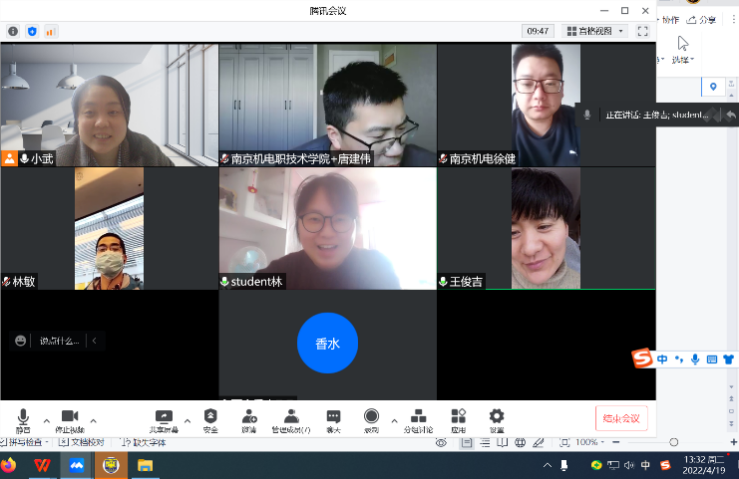This screenshot has height=479, width=739.
Task: Mute the microphone in the meeting toolbar
Action: point(23,417)
